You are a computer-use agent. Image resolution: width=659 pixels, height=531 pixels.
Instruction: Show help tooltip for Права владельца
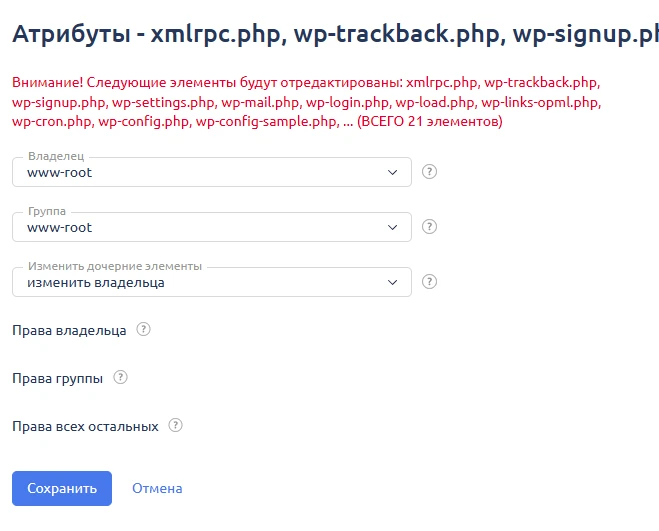pos(143,330)
